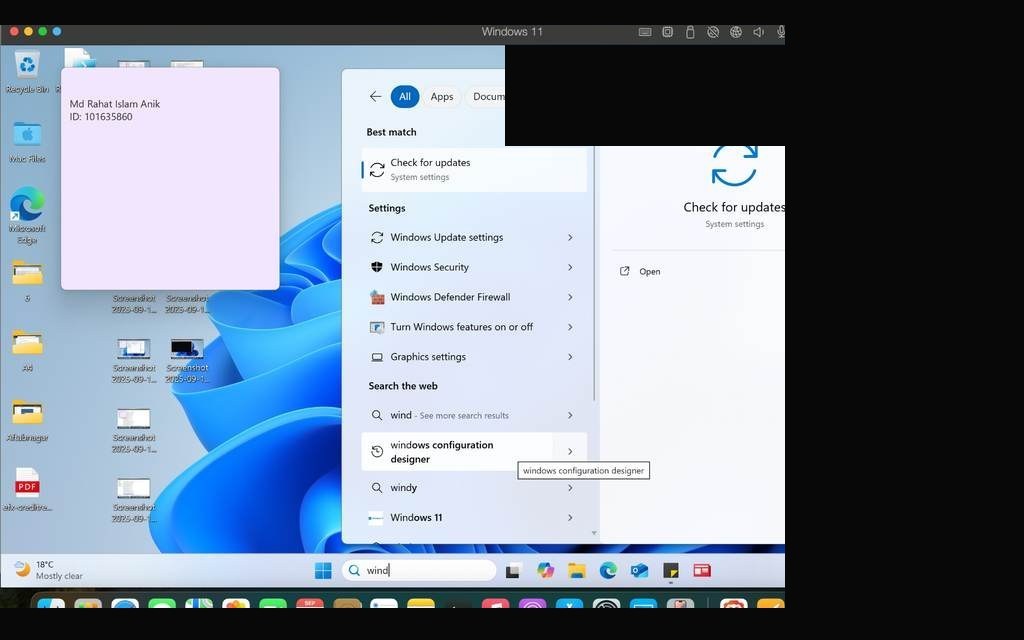Click the large refresh icon in preview pane
This screenshot has height=640, width=1024.
click(x=734, y=165)
